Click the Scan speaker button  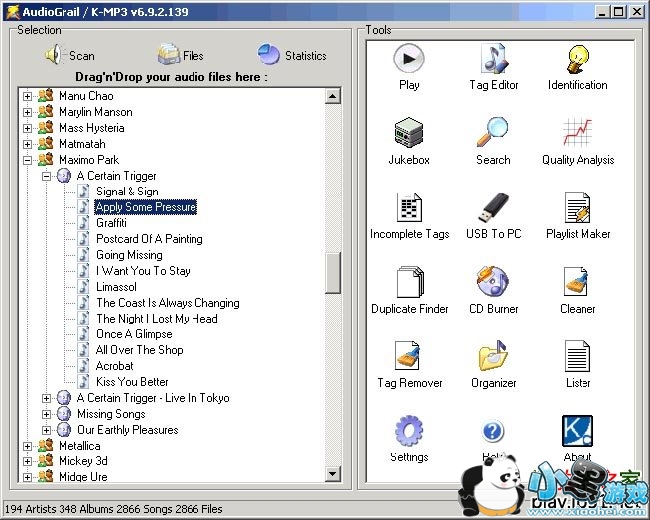70,55
